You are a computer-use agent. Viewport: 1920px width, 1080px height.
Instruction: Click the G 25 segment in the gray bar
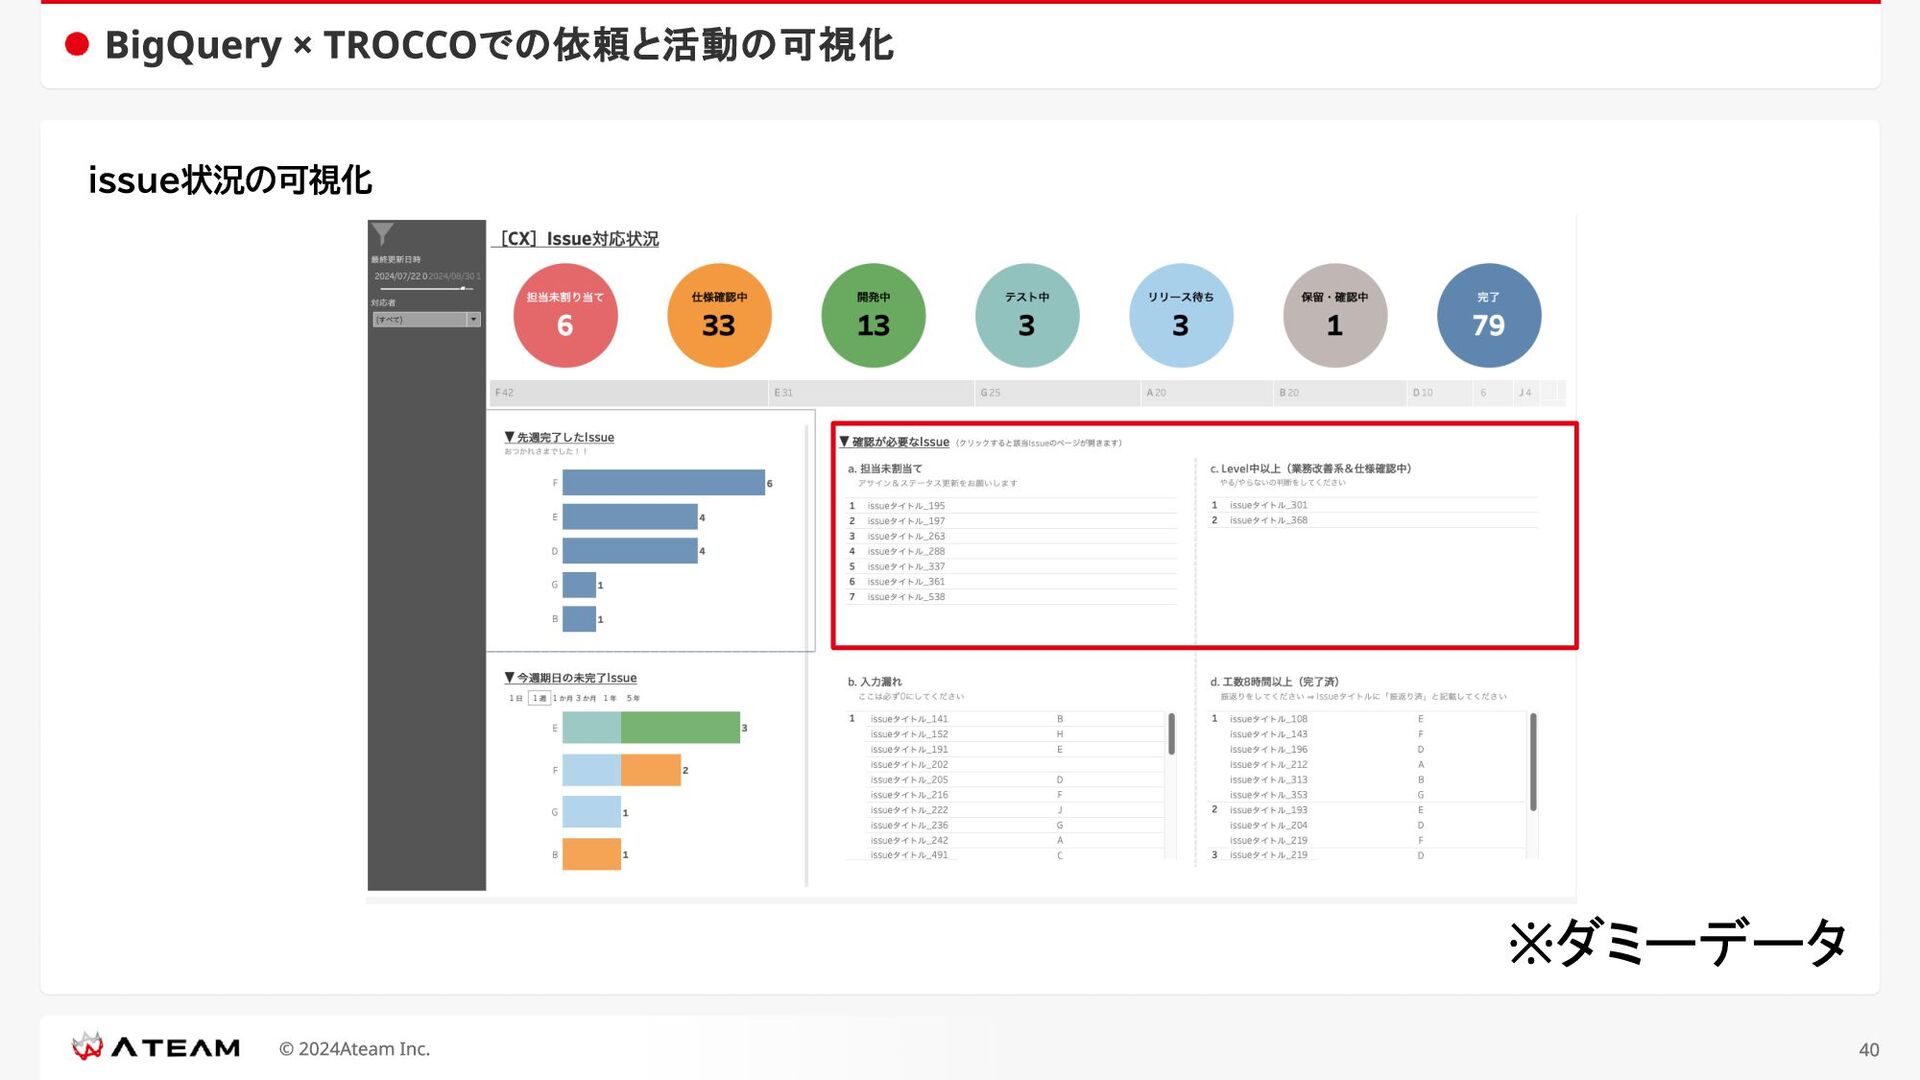1058,393
